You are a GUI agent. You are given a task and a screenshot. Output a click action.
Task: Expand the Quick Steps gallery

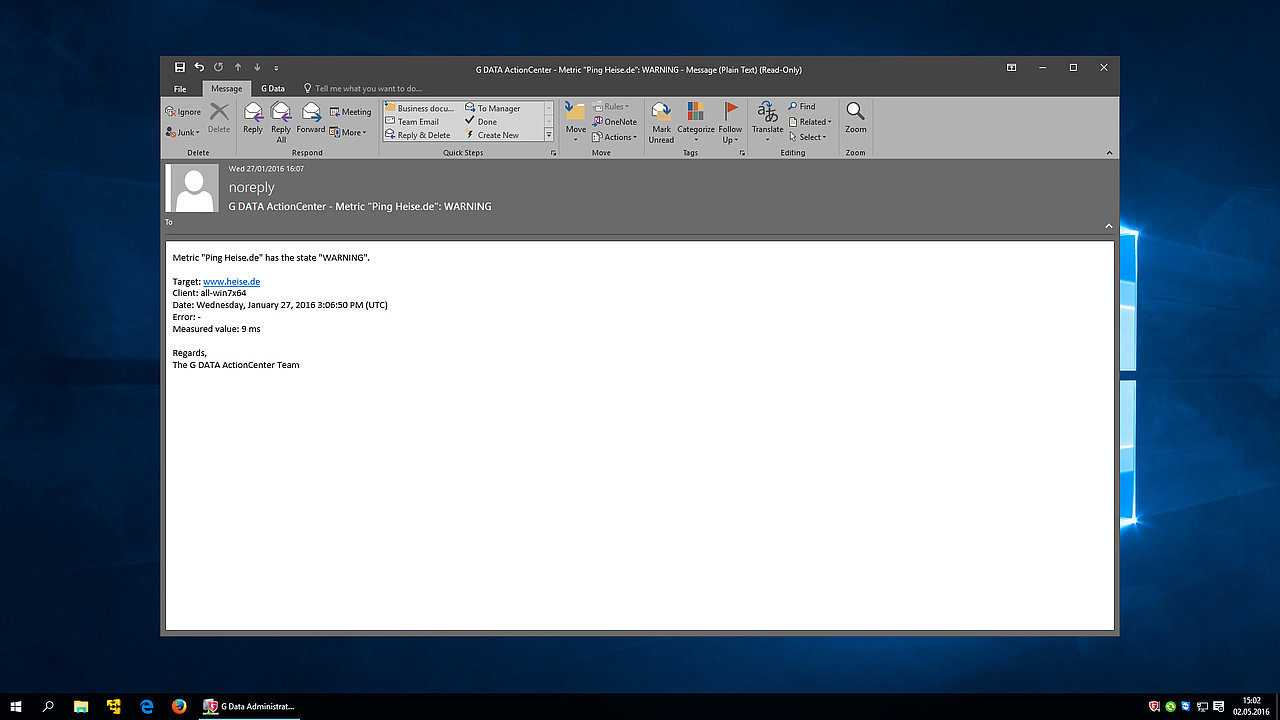click(548, 134)
